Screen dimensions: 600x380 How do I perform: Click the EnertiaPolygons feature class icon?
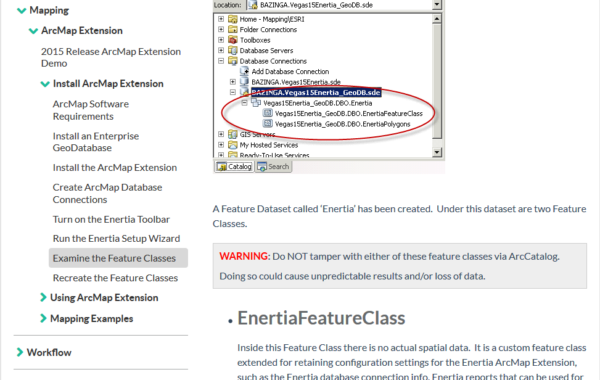(x=268, y=124)
